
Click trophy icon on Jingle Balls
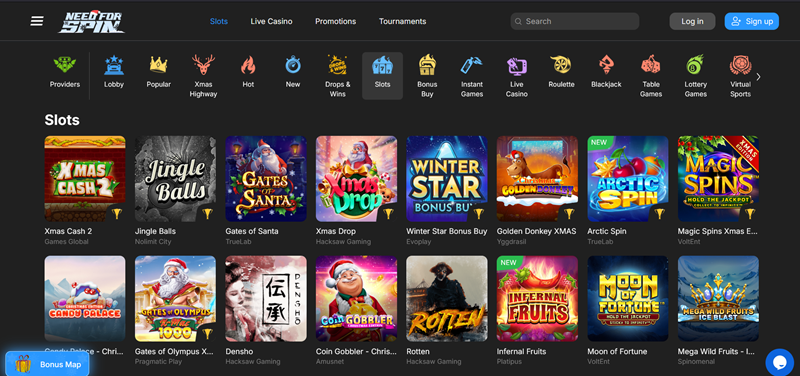click(208, 213)
